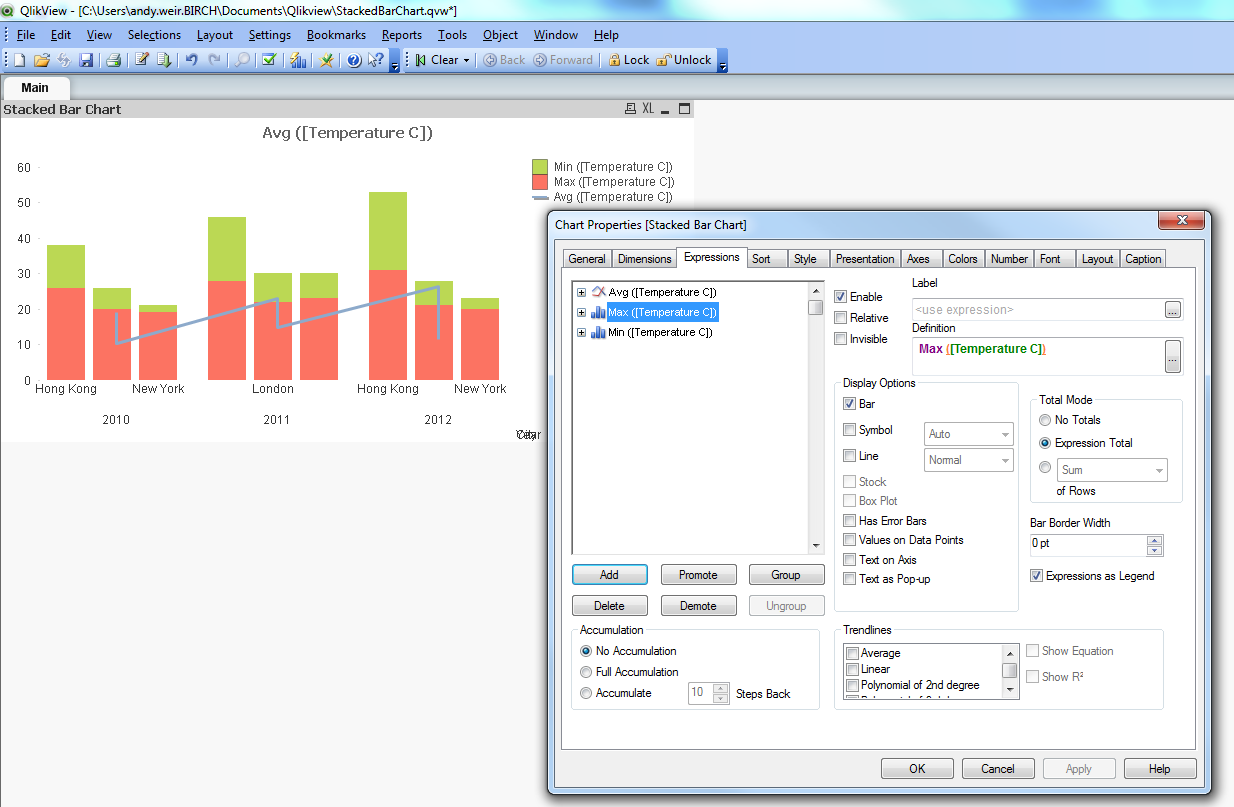Open the Line style dropdown showing Normal
The width and height of the screenshot is (1234, 807).
pos(968,460)
